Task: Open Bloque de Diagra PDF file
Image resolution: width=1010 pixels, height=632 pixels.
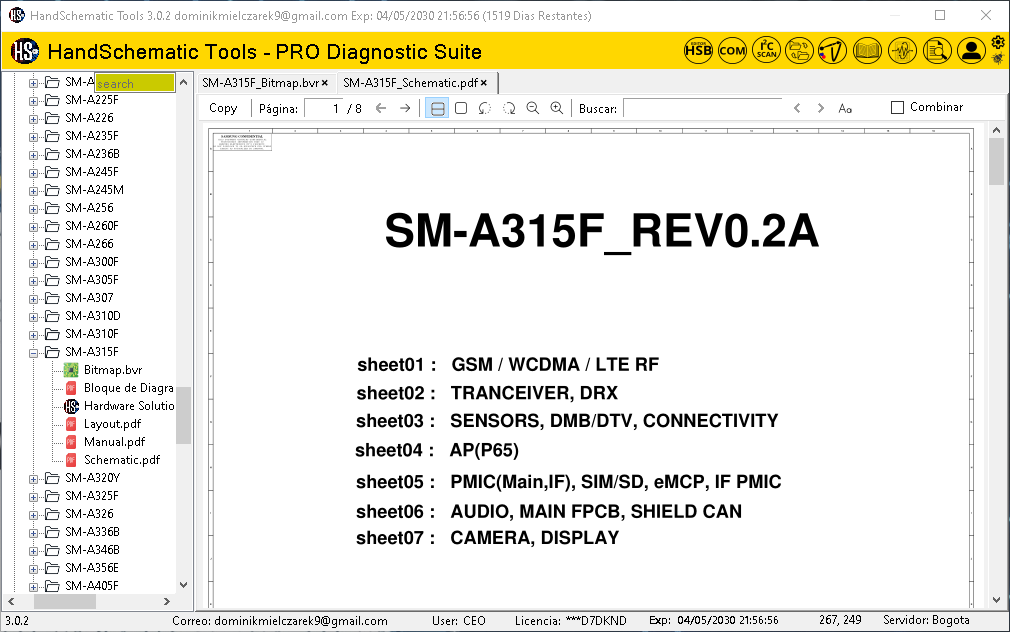Action: pyautogui.click(x=129, y=388)
